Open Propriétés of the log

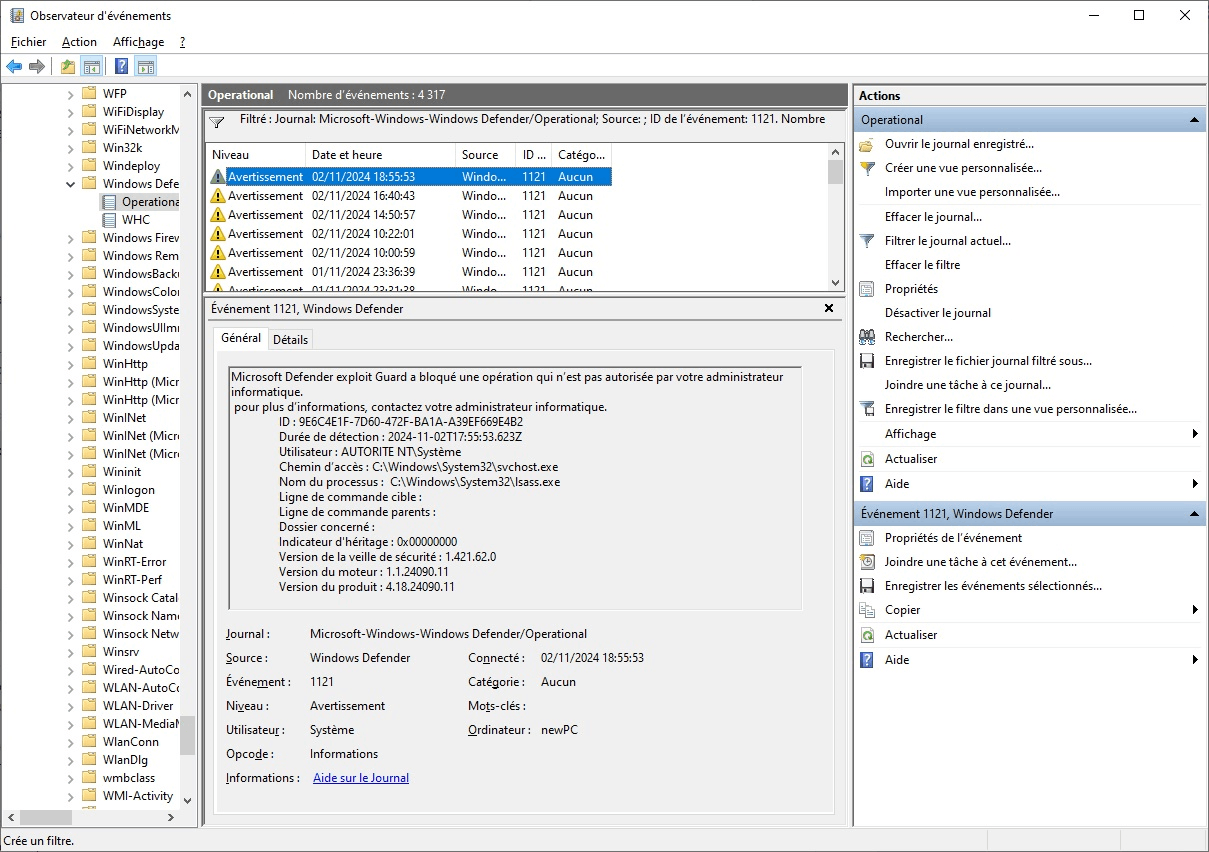click(x=911, y=289)
